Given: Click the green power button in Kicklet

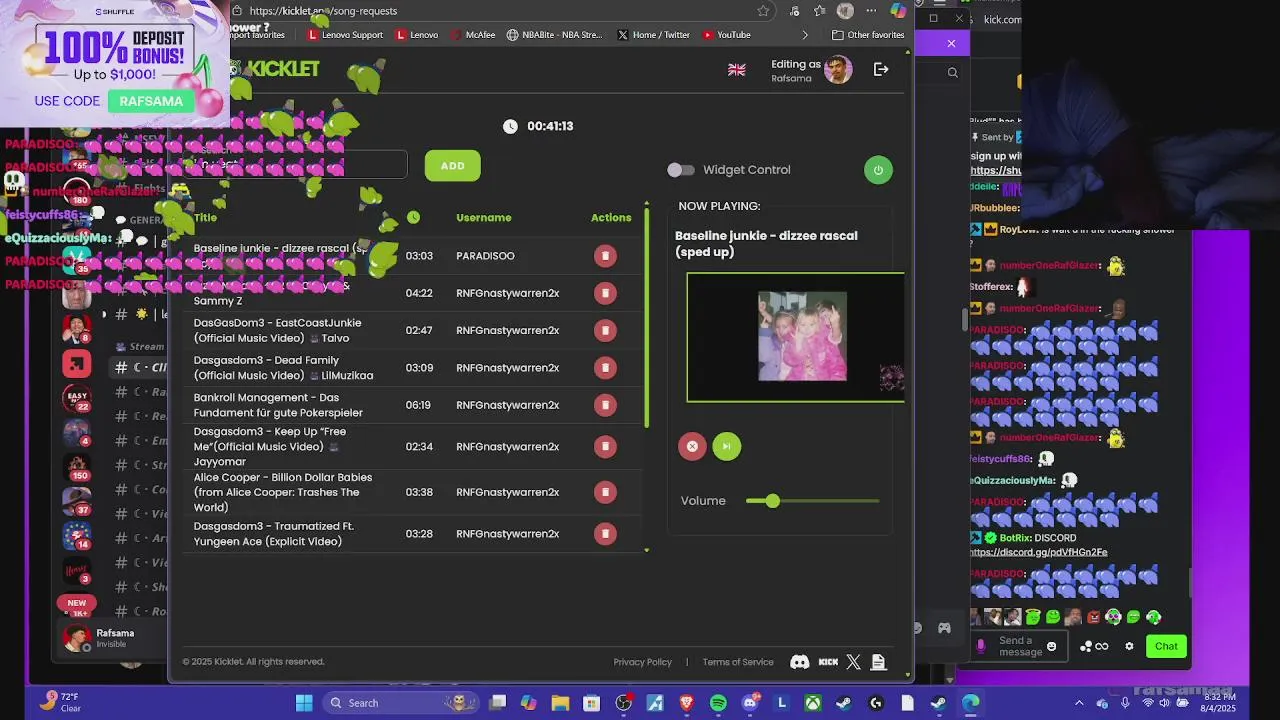Looking at the screenshot, I should click(878, 170).
